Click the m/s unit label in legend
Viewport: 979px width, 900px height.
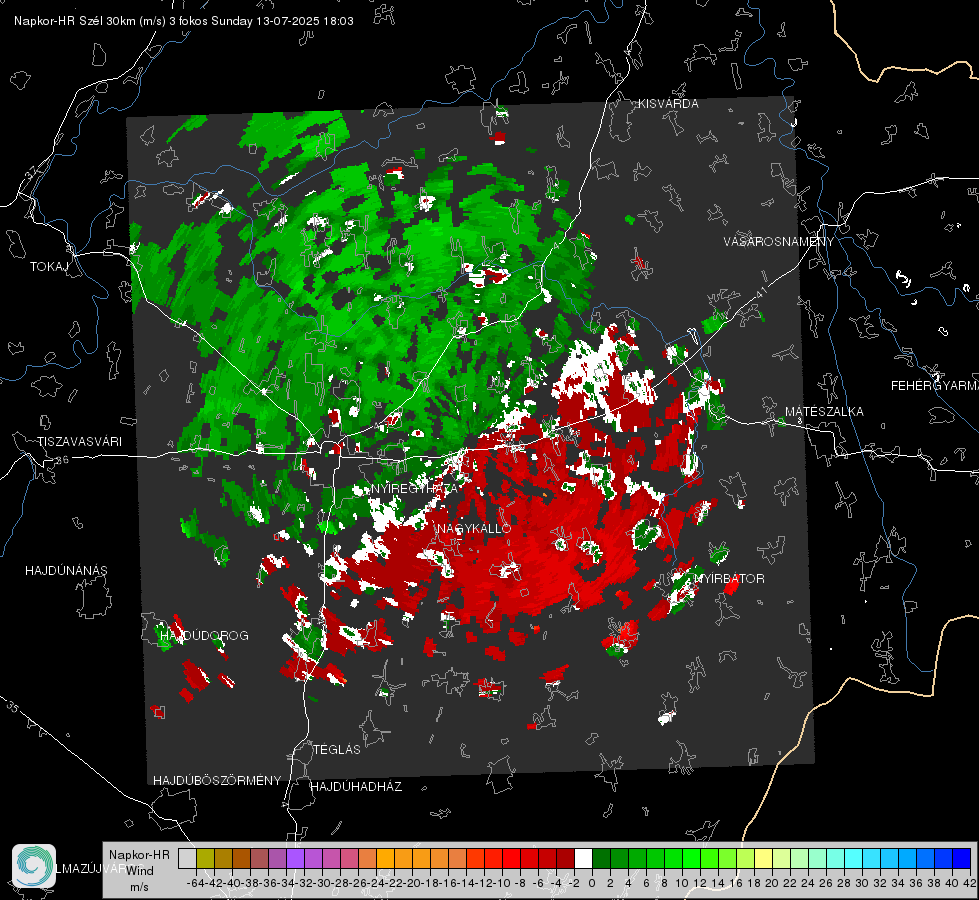(x=139, y=887)
